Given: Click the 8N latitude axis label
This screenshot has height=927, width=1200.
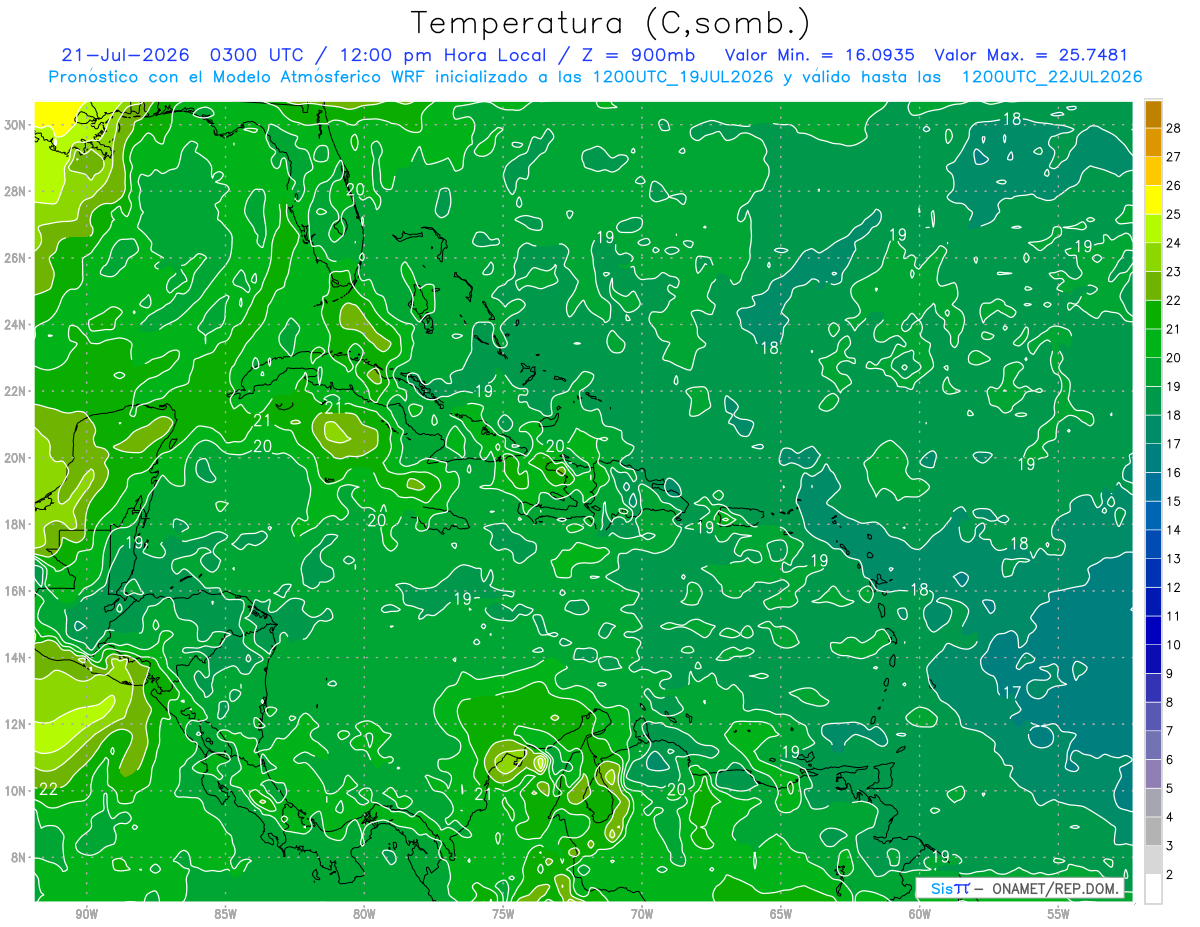Looking at the screenshot, I should (x=19, y=857).
